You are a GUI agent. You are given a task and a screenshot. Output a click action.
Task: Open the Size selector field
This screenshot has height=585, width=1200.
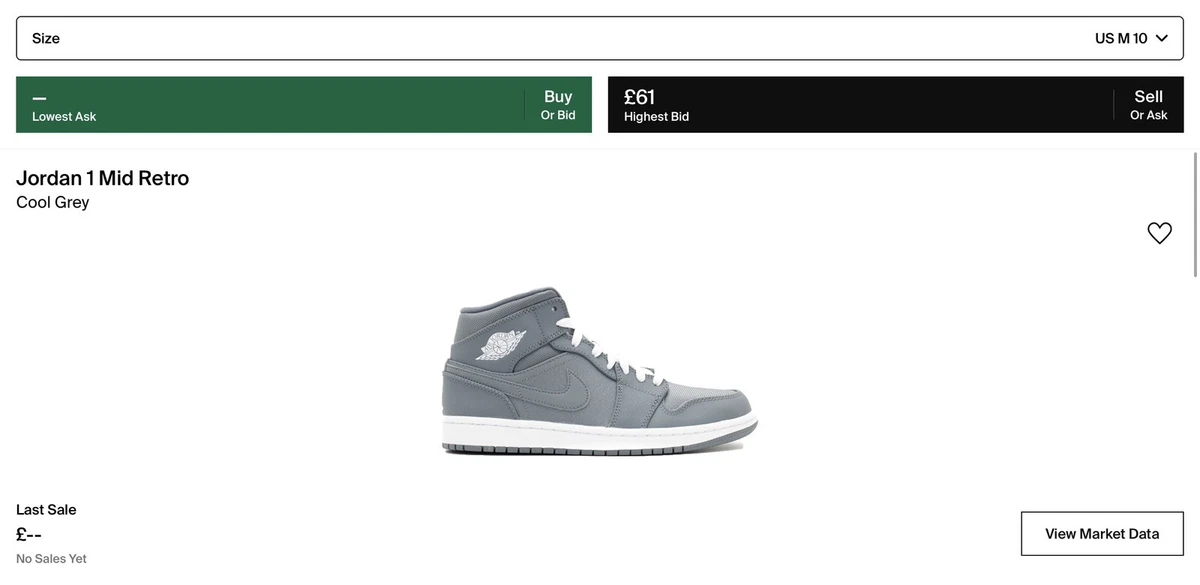(600, 38)
